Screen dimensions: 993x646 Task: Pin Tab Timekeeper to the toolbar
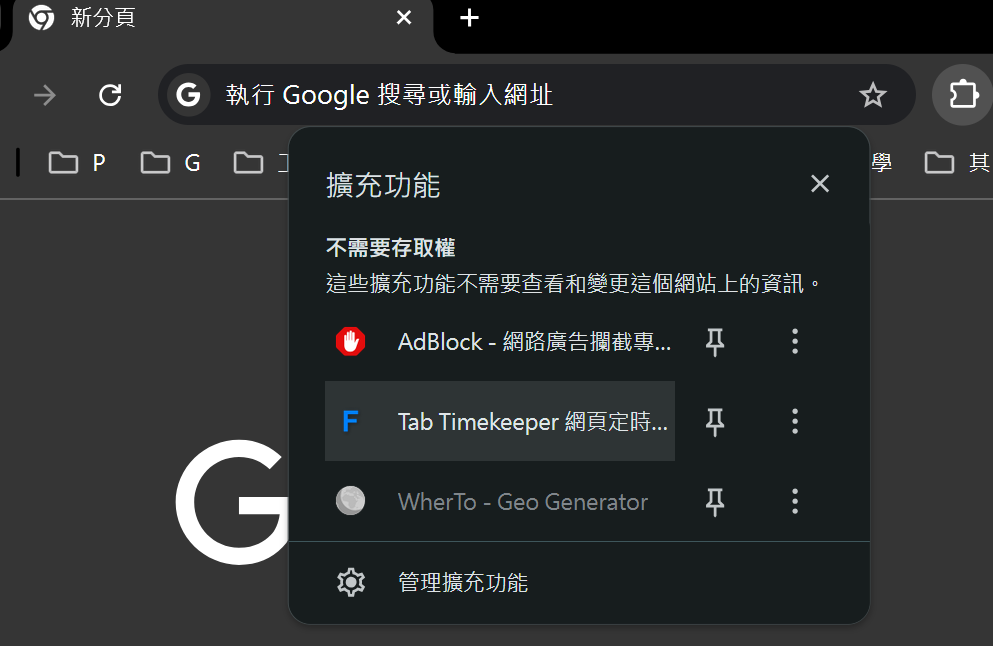coord(715,422)
